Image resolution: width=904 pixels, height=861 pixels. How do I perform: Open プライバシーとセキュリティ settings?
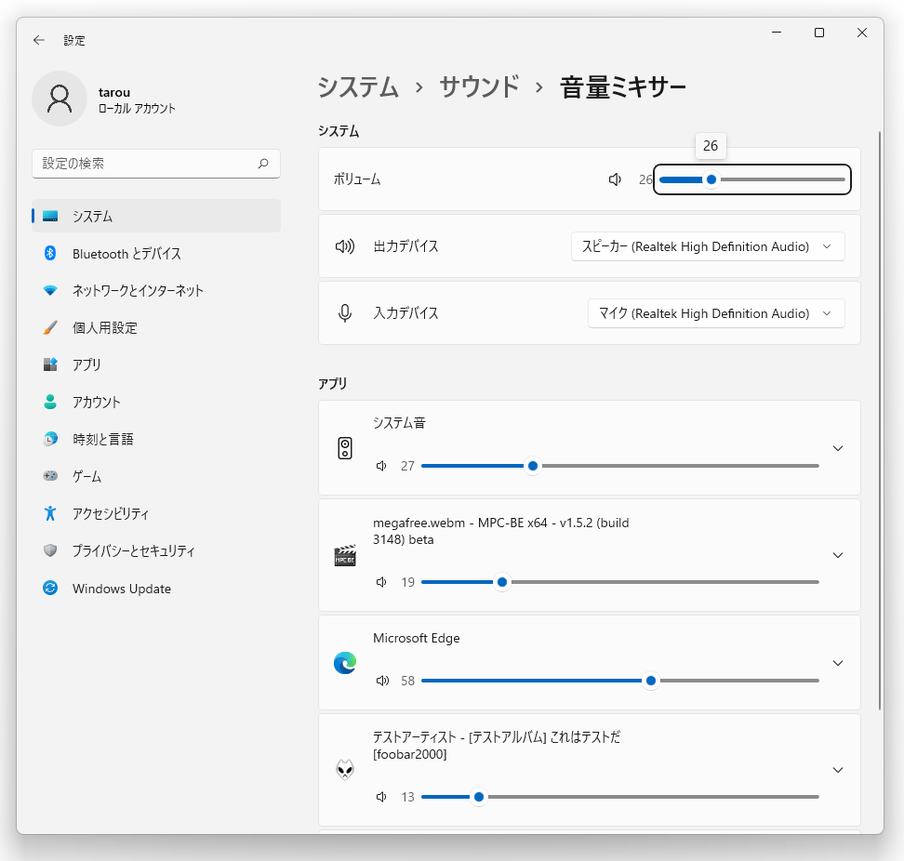pyautogui.click(x=156, y=551)
